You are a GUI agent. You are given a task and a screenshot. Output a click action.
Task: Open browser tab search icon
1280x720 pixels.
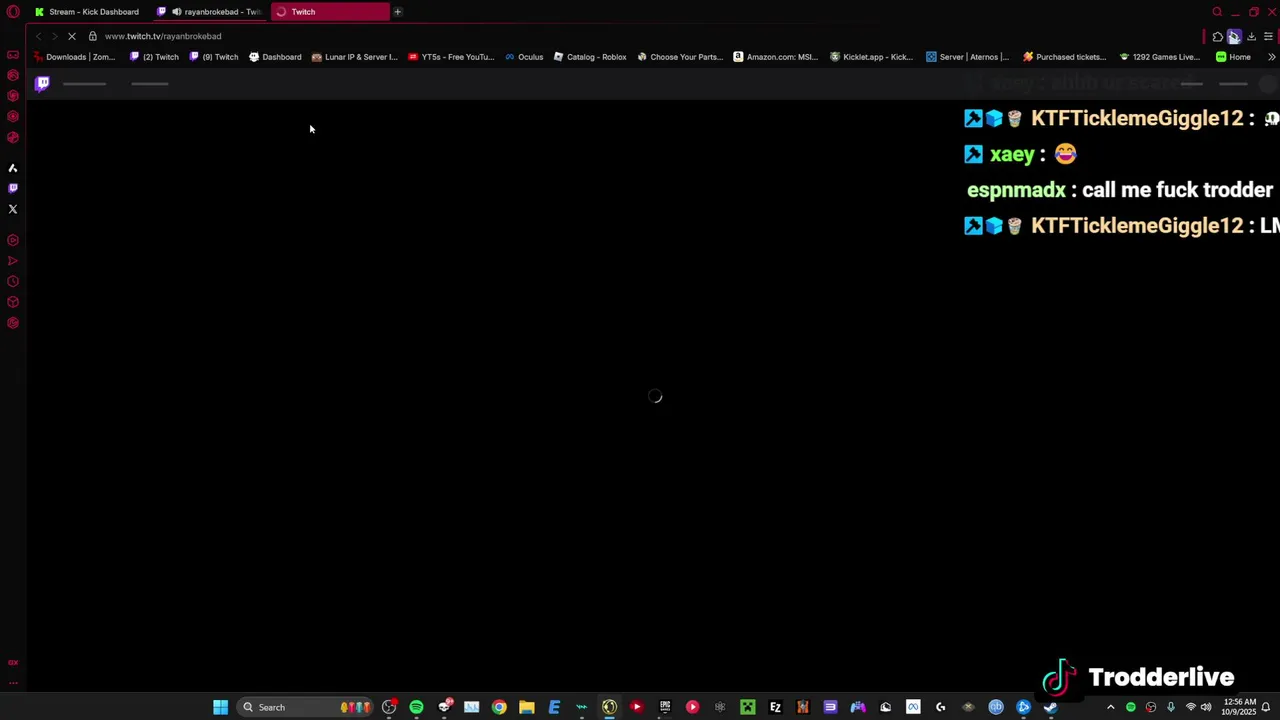[1217, 12]
